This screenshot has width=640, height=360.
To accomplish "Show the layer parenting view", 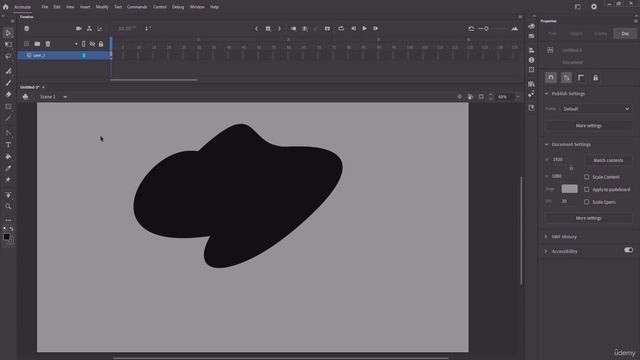I will pyautogui.click(x=89, y=29).
